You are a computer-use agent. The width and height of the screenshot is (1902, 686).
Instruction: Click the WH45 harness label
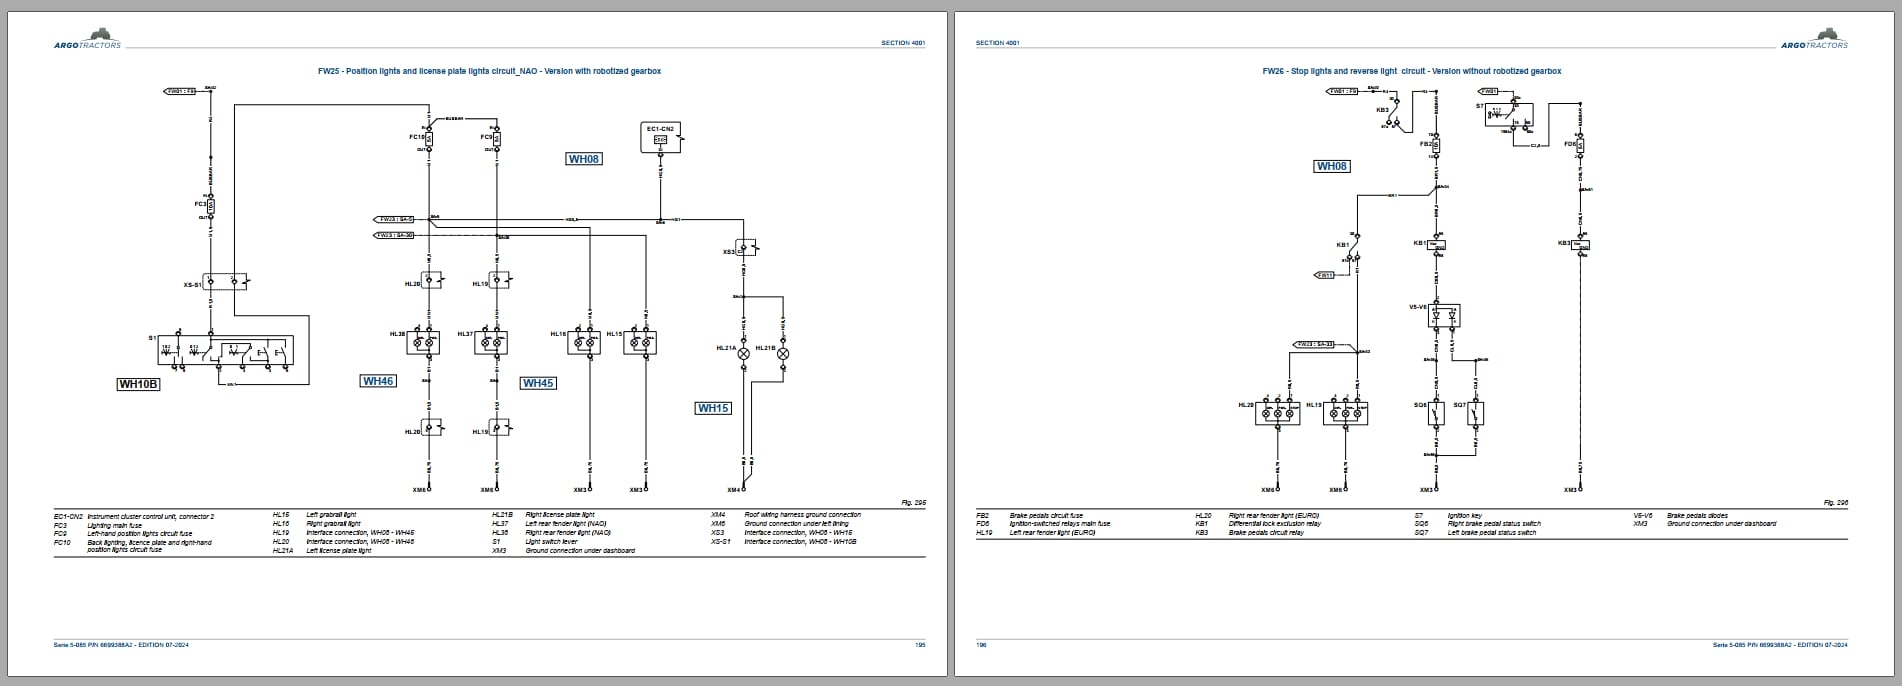point(538,383)
